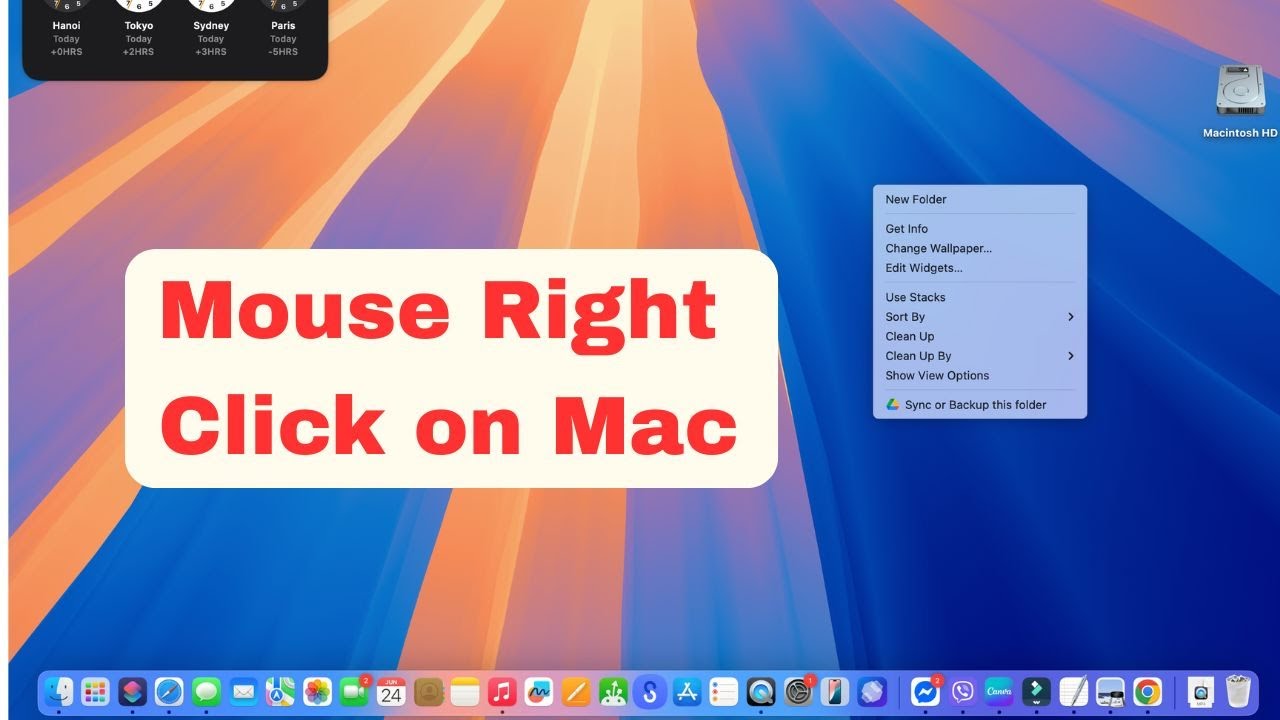The height and width of the screenshot is (720, 1280).
Task: Launch the Music app from Dock
Action: point(502,691)
